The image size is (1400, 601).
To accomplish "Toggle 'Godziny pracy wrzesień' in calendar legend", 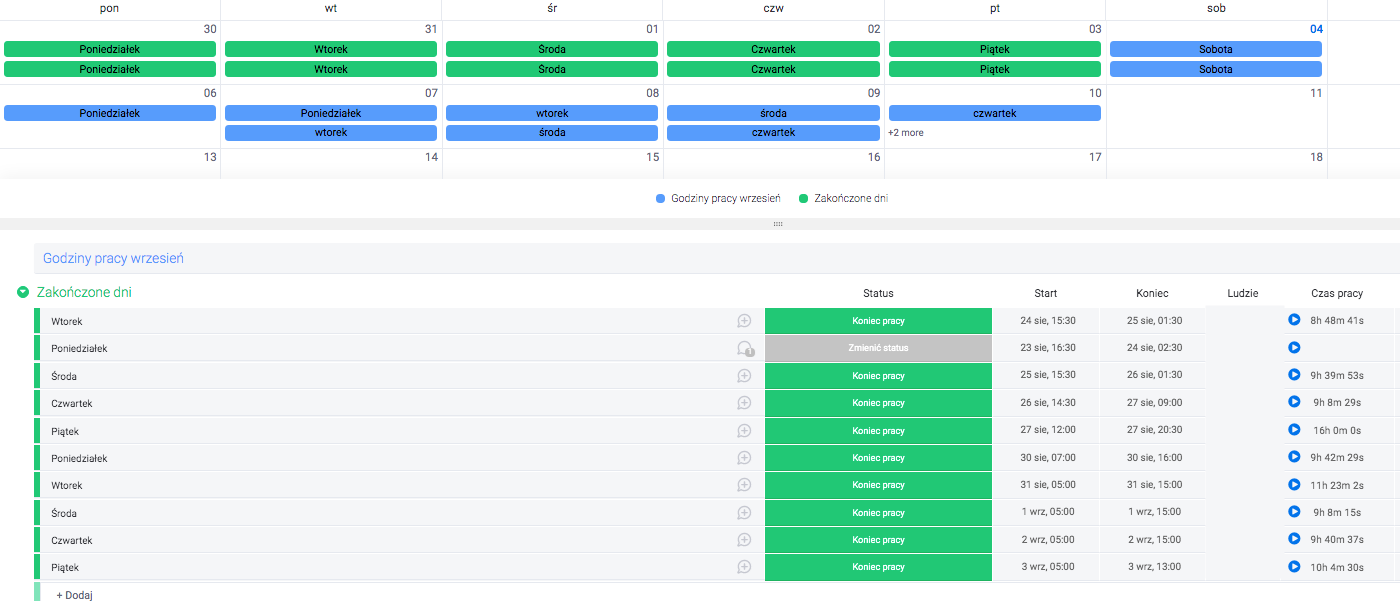I will pos(718,198).
